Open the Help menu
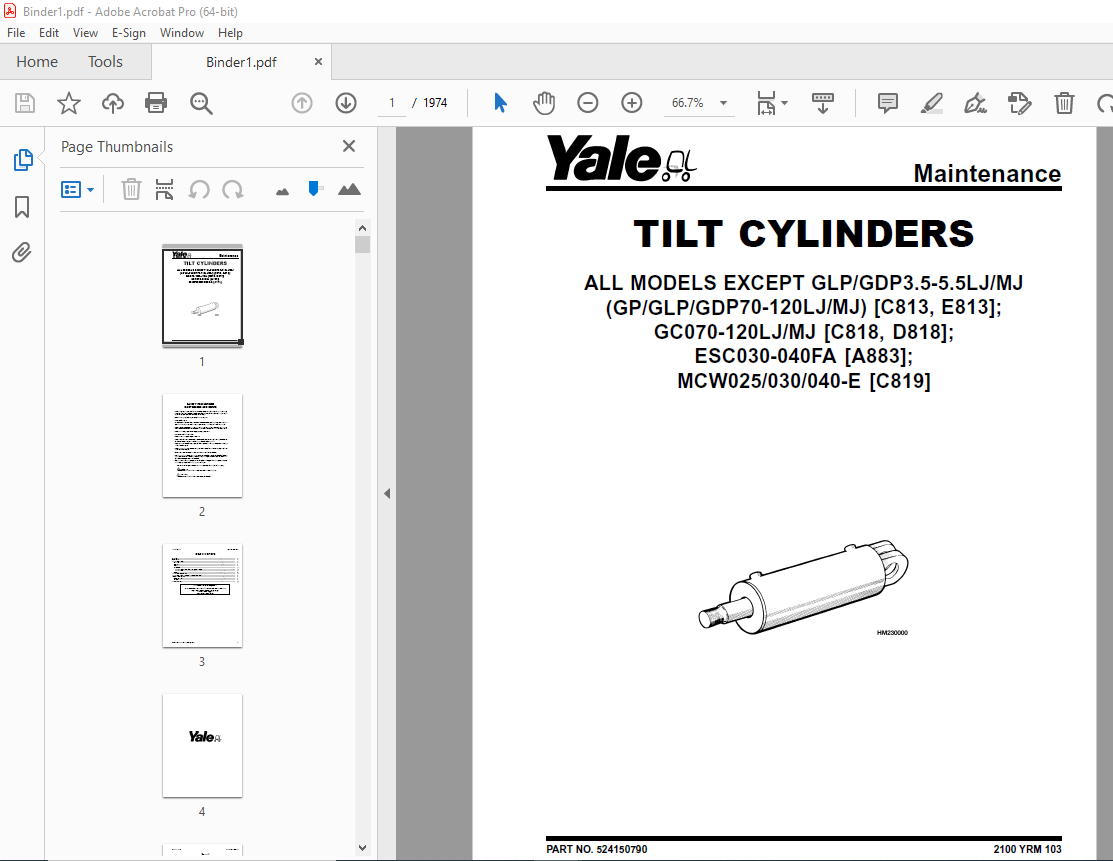1113x861 pixels. coord(230,33)
